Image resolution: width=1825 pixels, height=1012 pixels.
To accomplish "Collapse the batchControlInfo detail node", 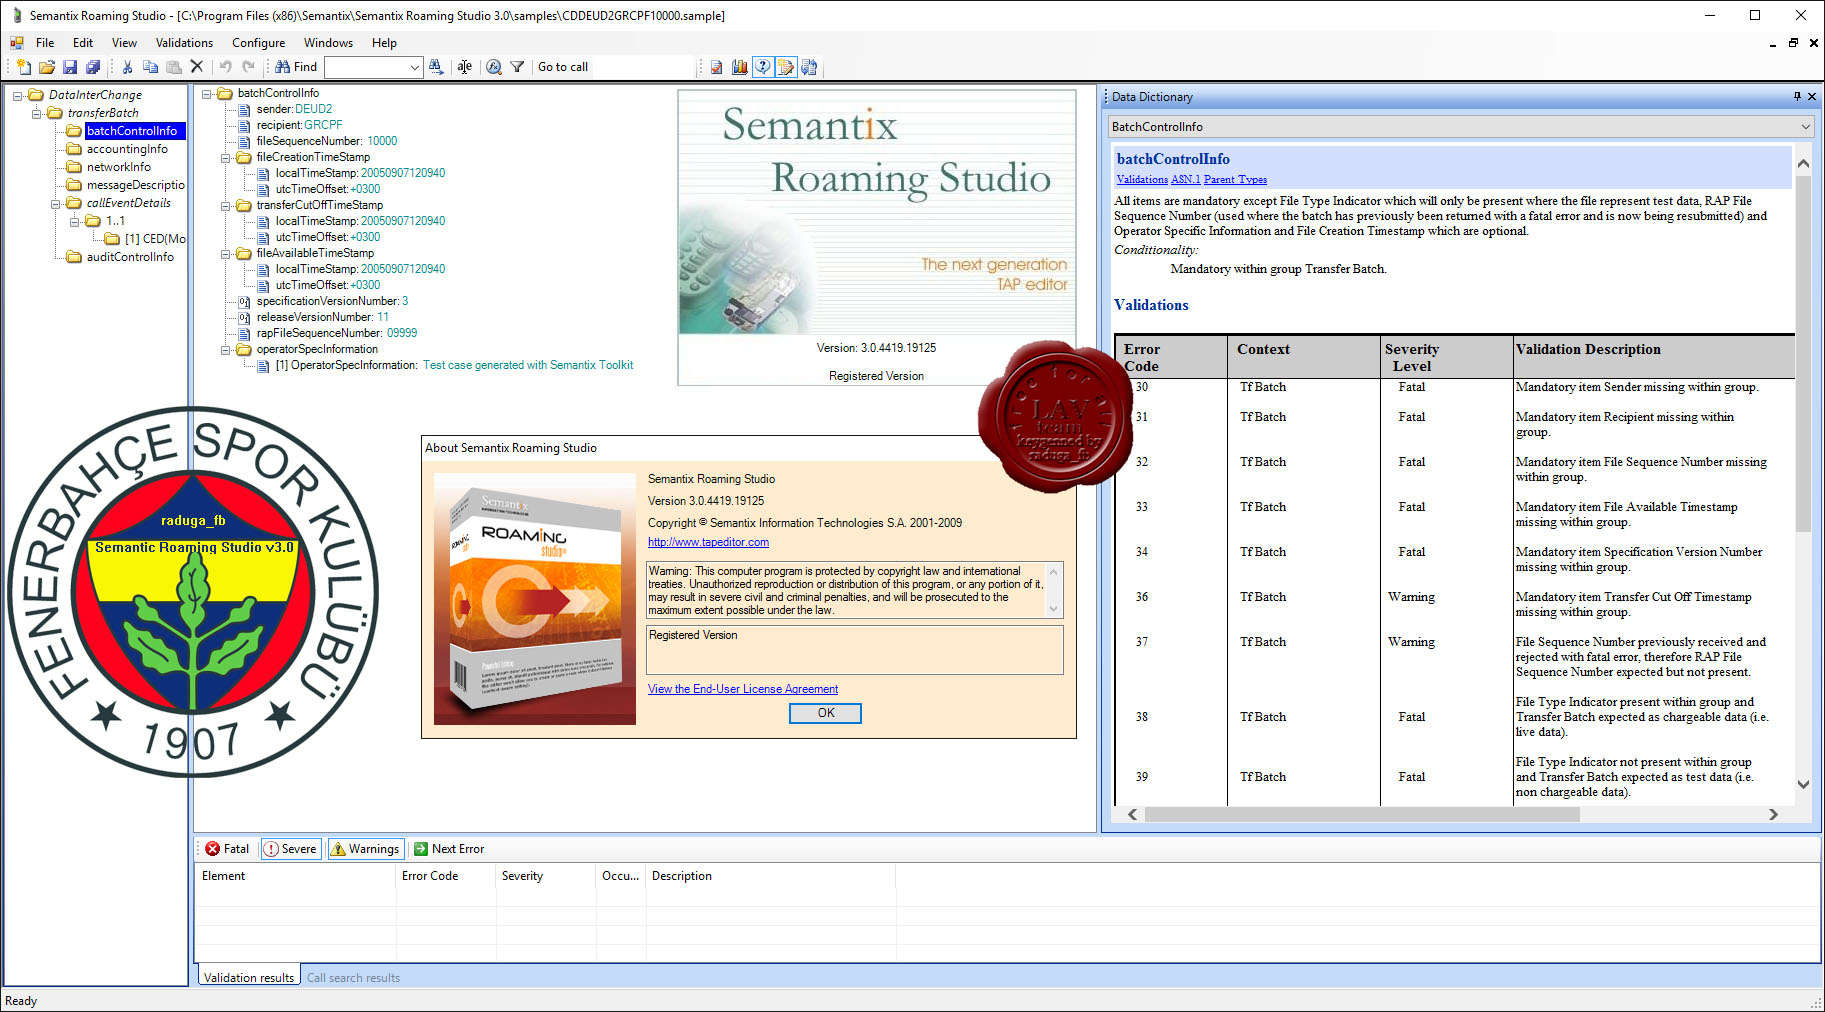I will click(207, 93).
